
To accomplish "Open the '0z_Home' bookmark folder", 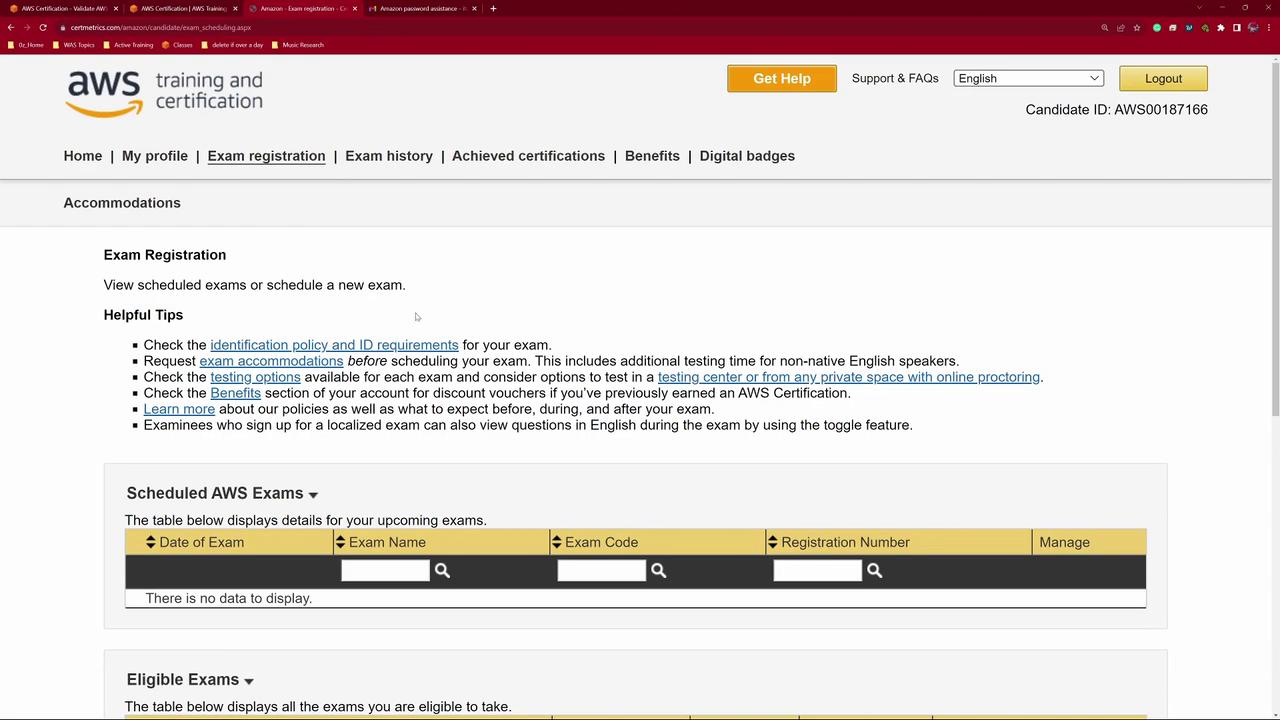I will click(x=26, y=45).
